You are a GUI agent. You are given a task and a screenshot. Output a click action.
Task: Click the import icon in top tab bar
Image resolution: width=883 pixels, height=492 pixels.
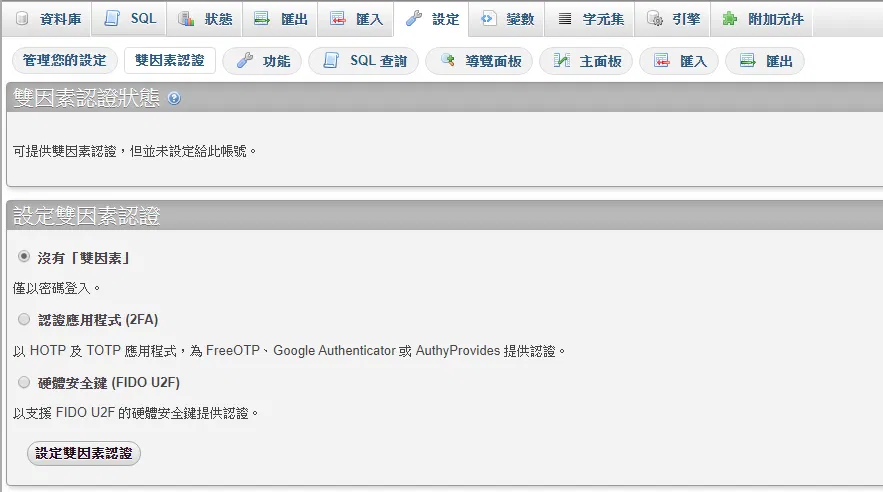coord(337,19)
